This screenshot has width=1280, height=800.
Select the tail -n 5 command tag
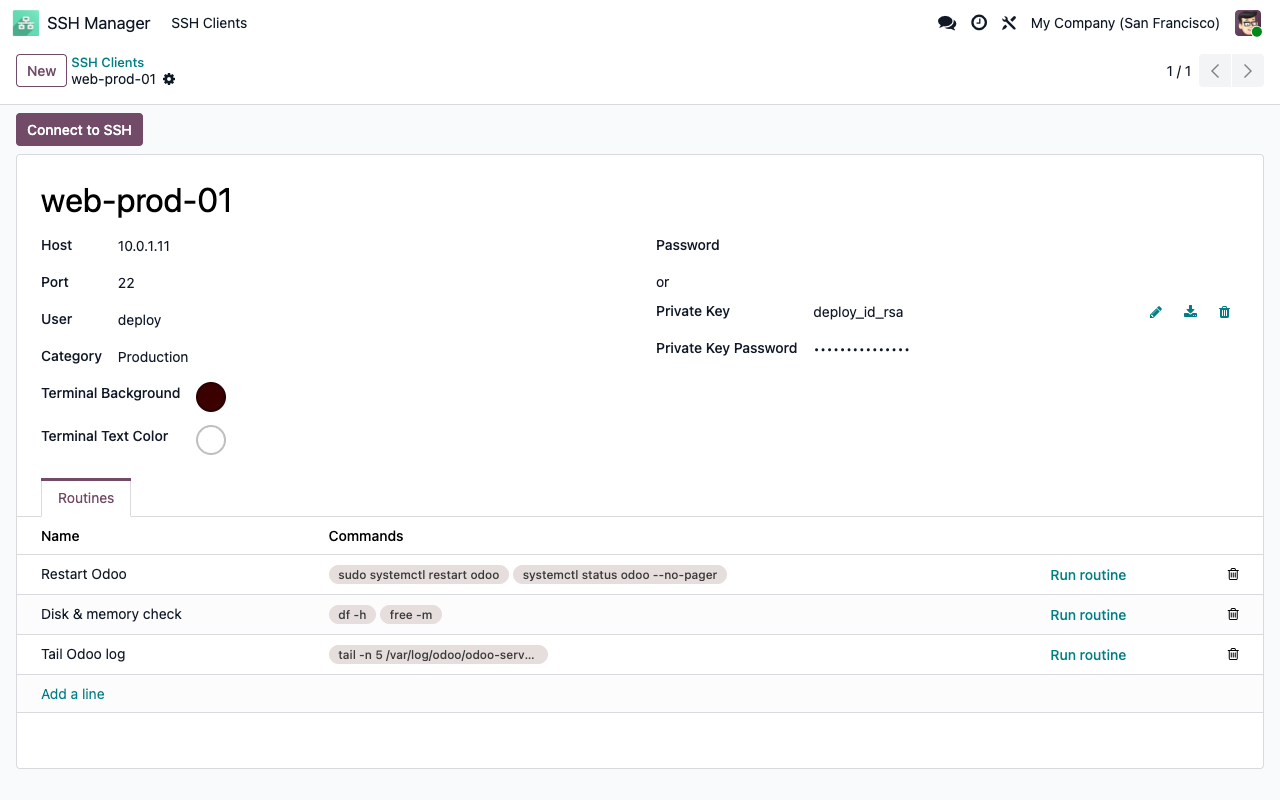[x=438, y=655]
